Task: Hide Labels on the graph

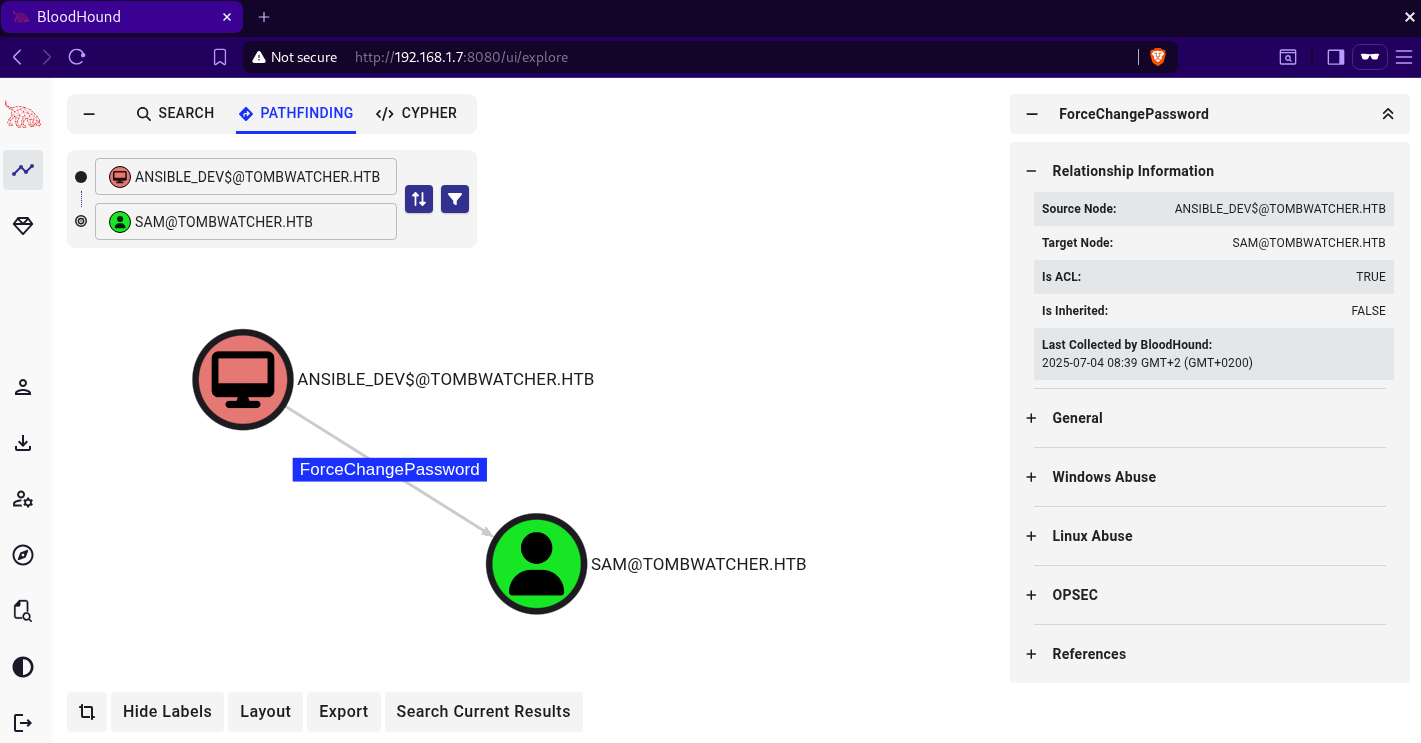Action: pos(167,712)
